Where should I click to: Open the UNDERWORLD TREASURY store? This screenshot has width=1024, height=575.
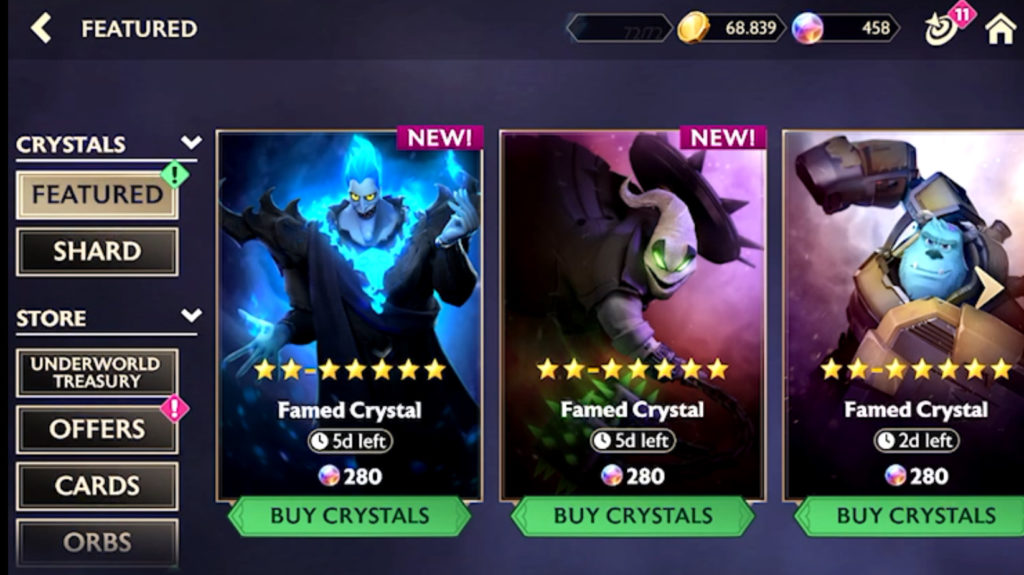coord(97,372)
